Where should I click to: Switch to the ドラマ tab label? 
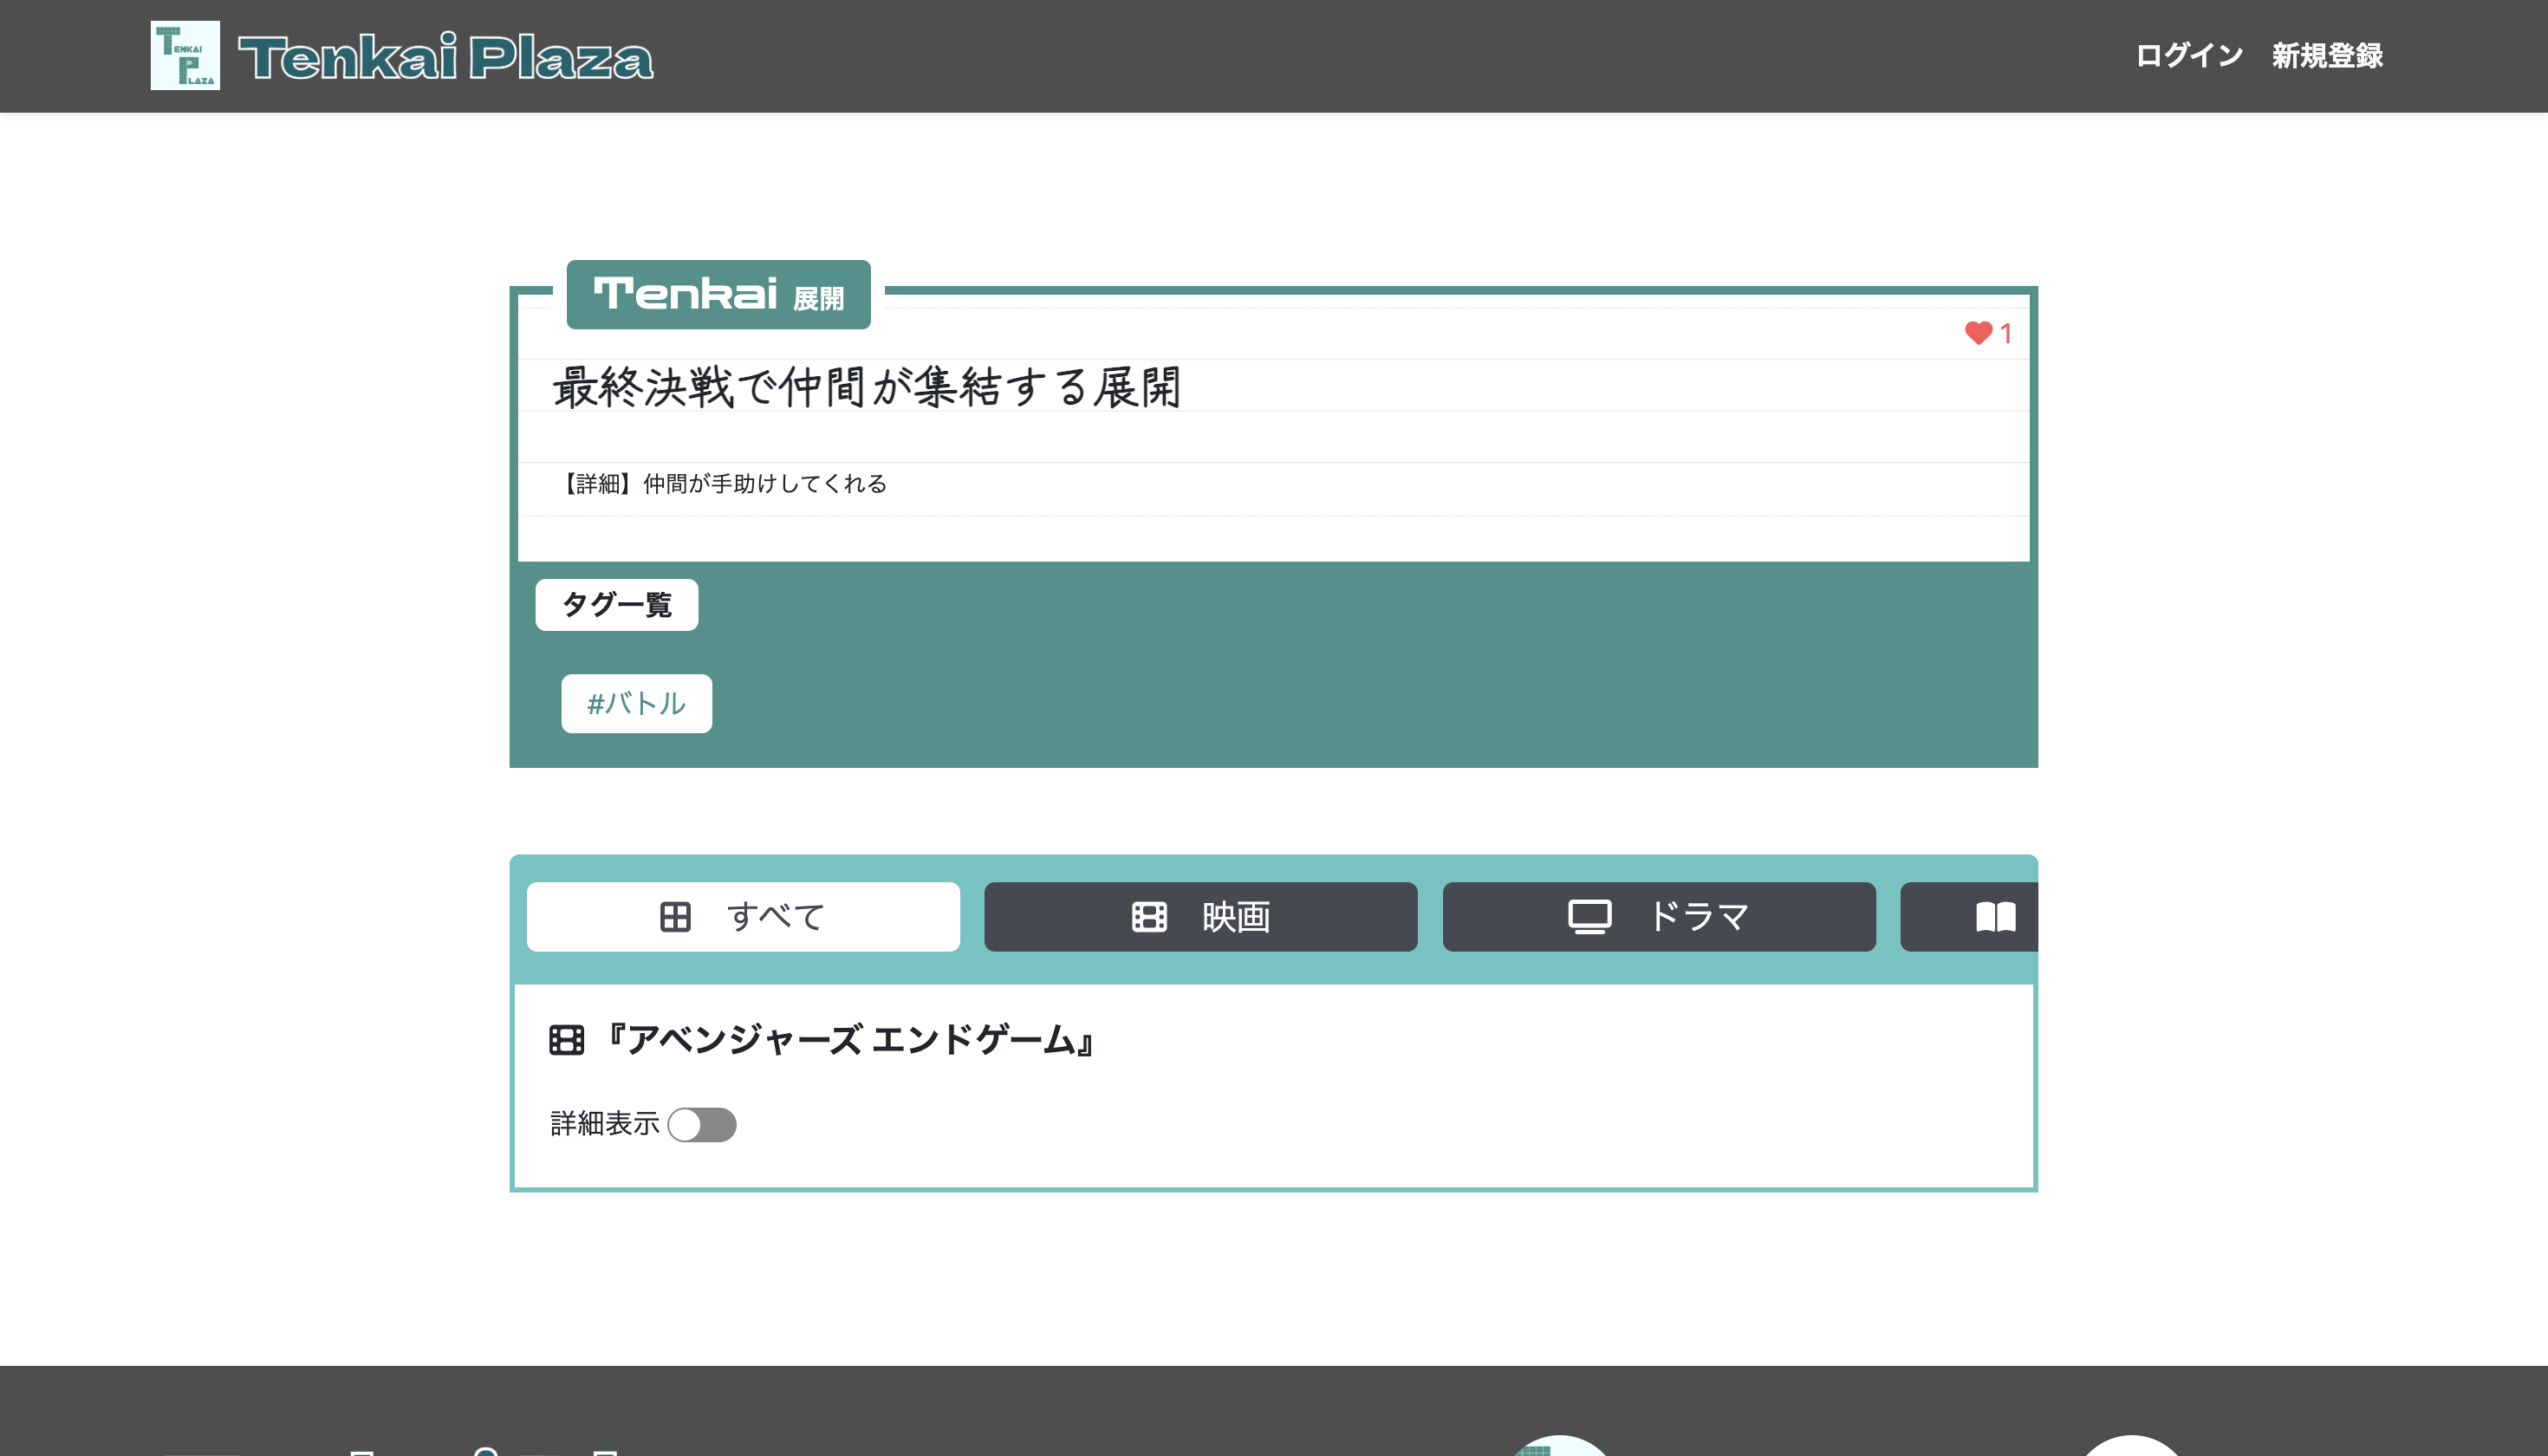(1699, 917)
